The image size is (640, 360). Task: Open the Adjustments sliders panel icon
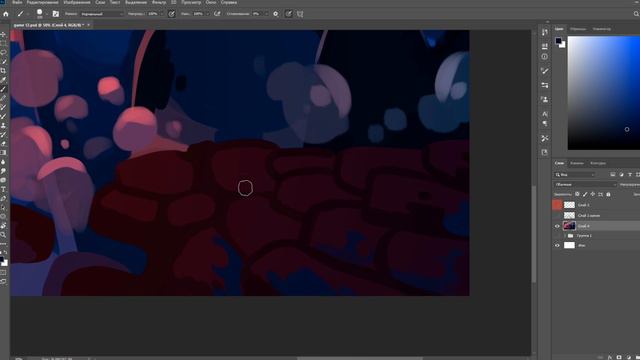click(544, 85)
